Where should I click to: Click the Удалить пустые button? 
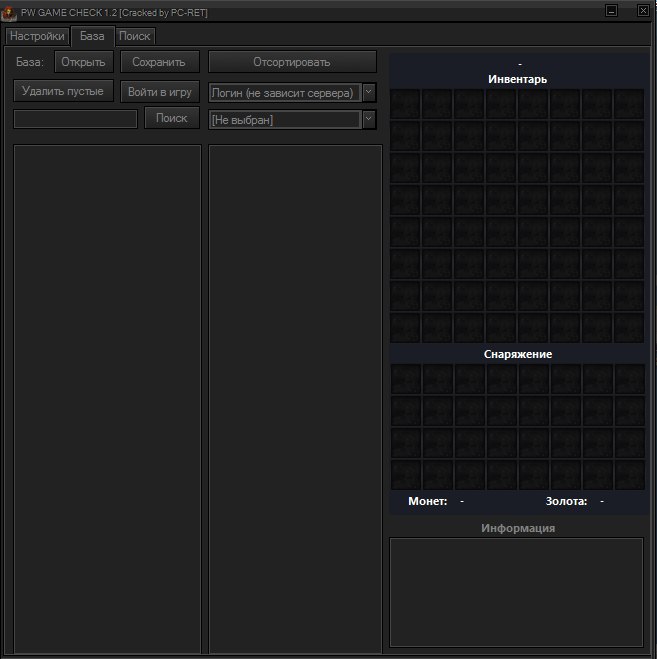click(63, 91)
